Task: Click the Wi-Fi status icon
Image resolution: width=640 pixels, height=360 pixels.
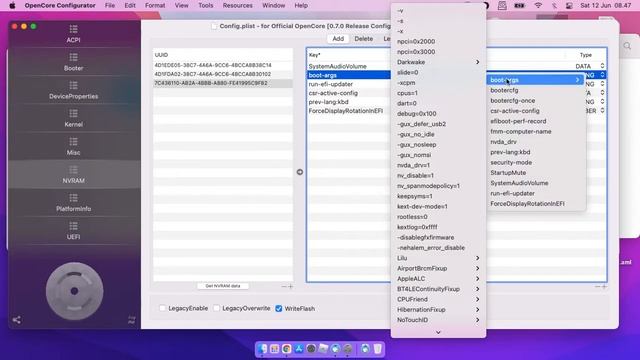Action: point(538,5)
